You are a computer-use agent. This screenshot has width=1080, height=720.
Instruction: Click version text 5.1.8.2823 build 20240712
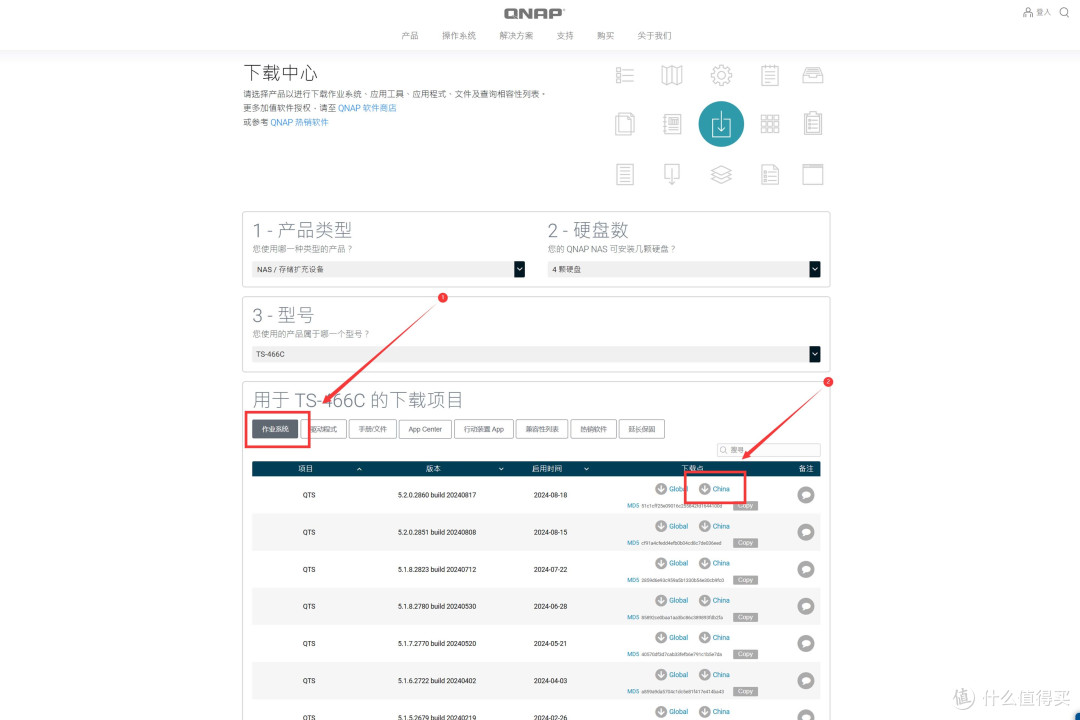click(437, 570)
